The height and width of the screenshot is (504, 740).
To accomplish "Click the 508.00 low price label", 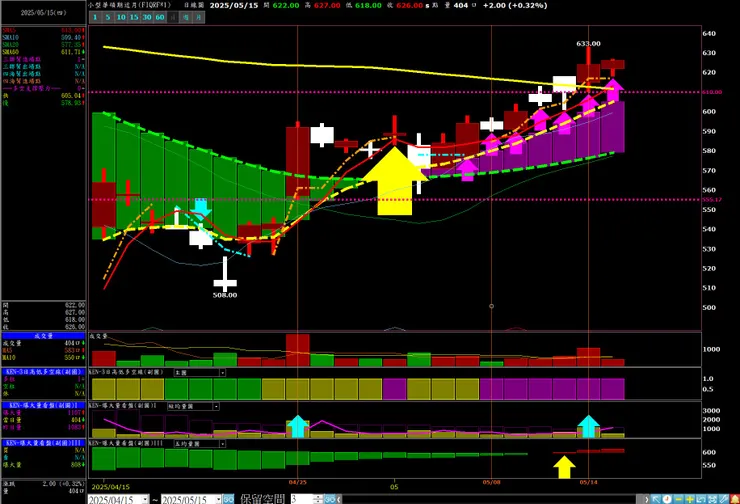I will click(x=225, y=295).
